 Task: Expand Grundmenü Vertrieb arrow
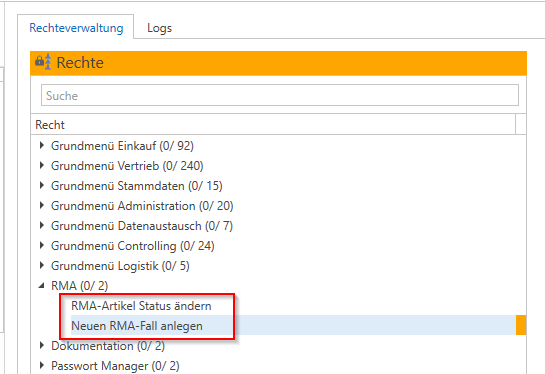click(42, 165)
